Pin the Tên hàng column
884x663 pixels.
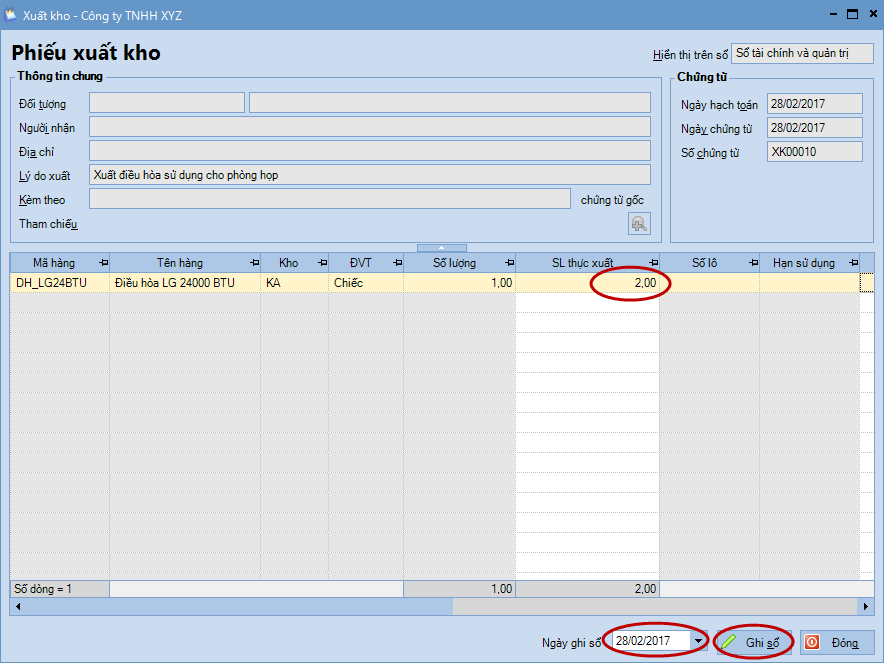coord(255,263)
